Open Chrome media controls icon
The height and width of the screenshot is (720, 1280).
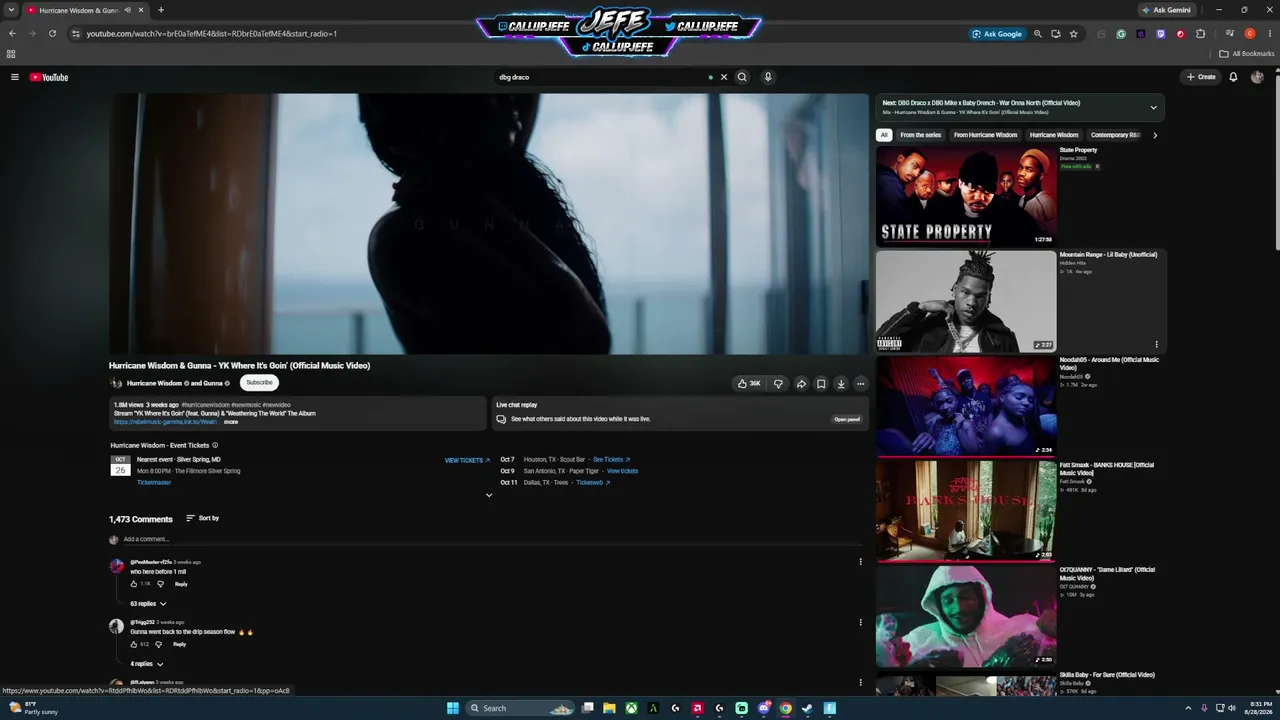(x=1229, y=34)
